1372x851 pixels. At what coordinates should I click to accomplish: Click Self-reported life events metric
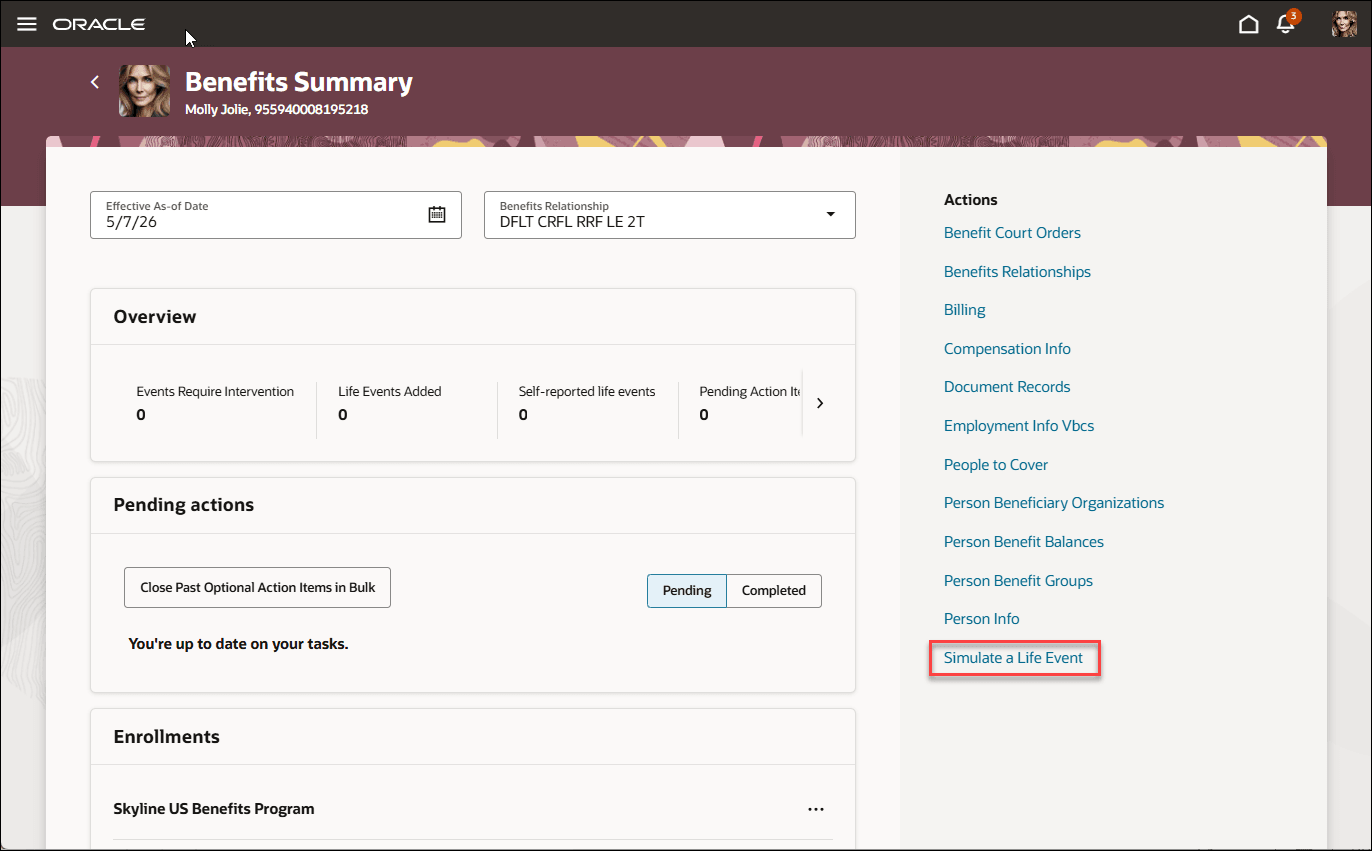[x=587, y=403]
